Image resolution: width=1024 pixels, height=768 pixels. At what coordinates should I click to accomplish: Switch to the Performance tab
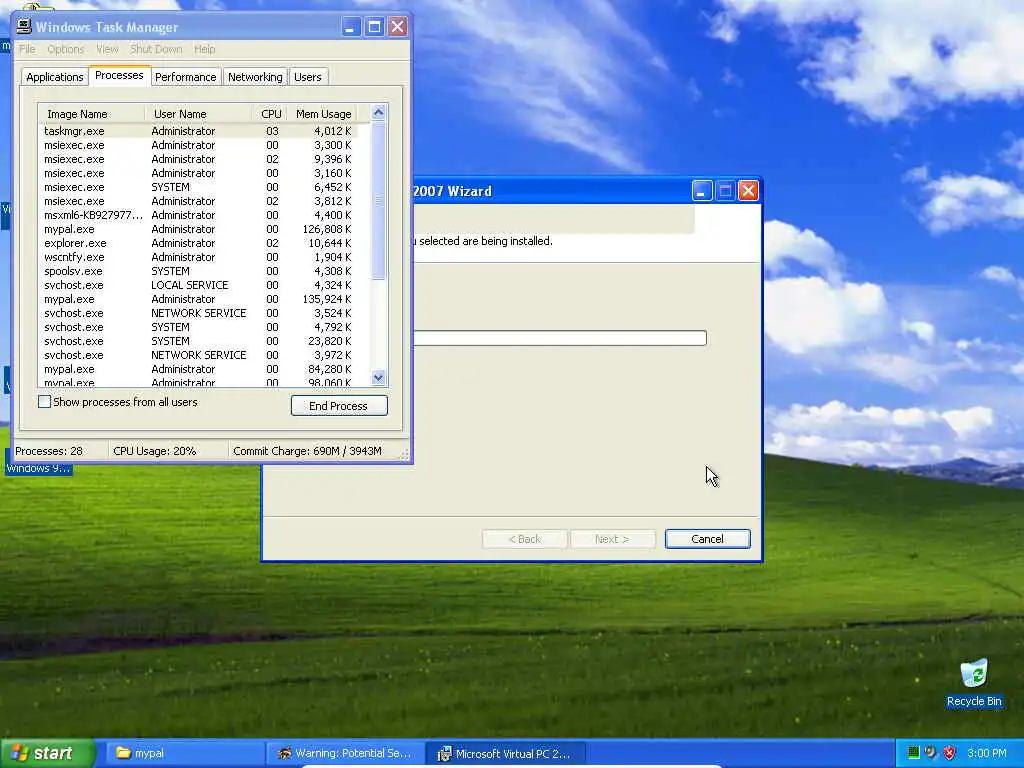coord(185,77)
